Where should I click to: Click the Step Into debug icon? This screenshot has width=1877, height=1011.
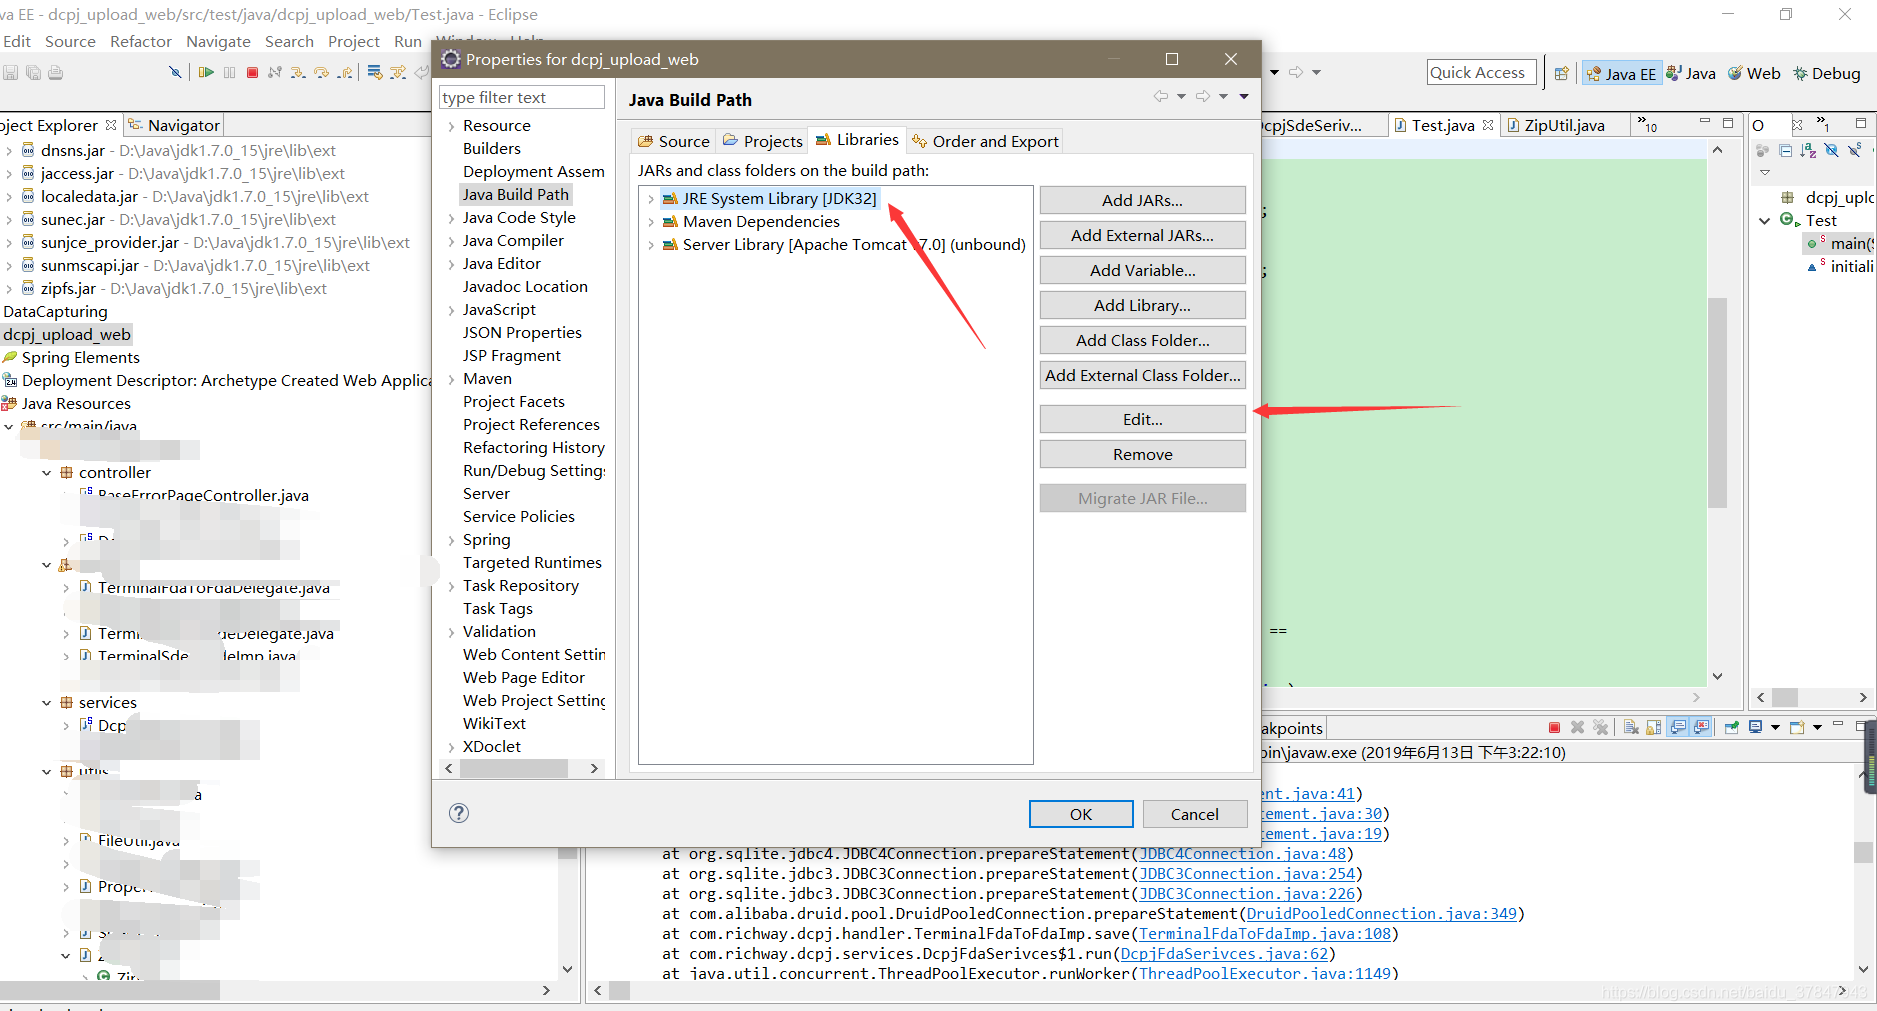(x=298, y=72)
